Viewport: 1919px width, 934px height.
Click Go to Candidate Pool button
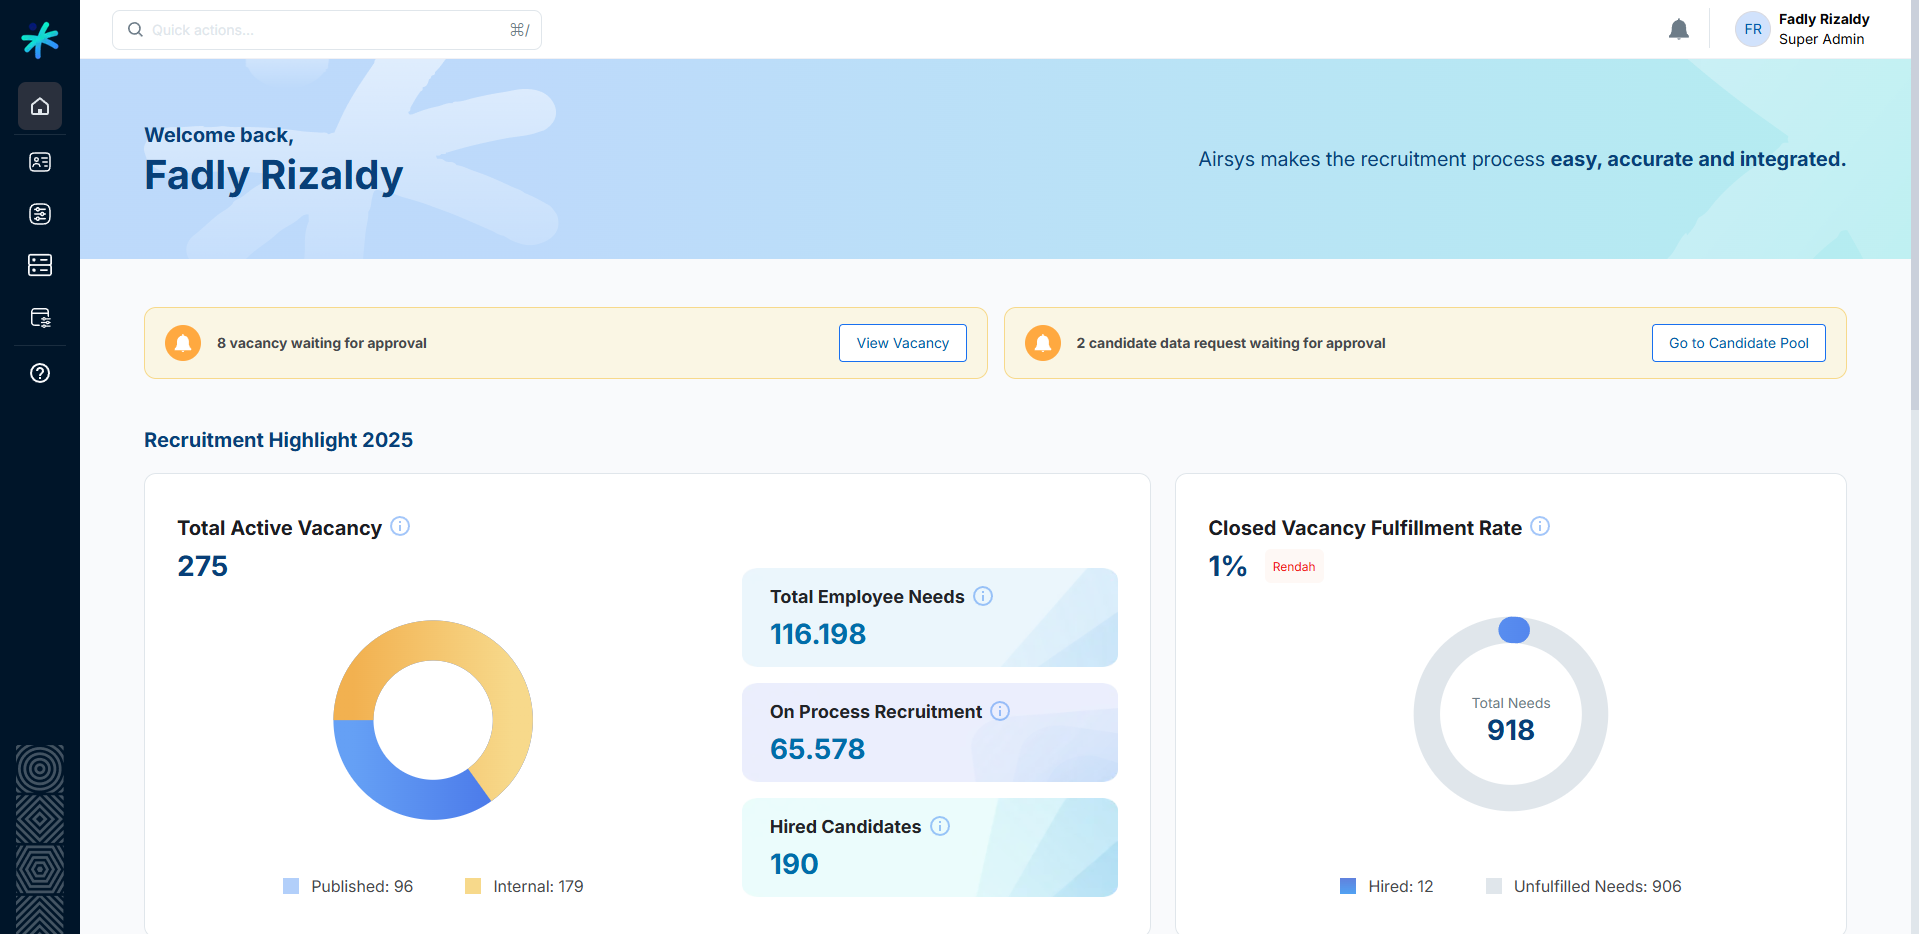click(x=1738, y=343)
